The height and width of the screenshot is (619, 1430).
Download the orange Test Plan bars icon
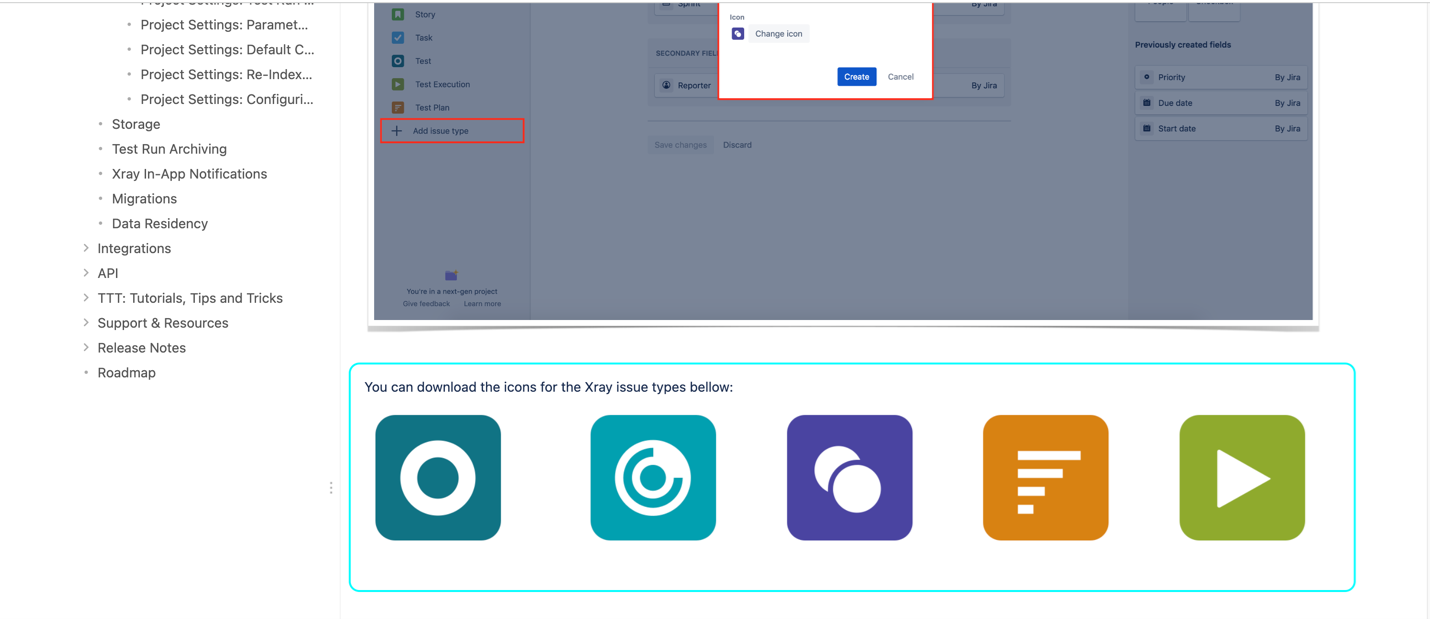tap(1046, 478)
